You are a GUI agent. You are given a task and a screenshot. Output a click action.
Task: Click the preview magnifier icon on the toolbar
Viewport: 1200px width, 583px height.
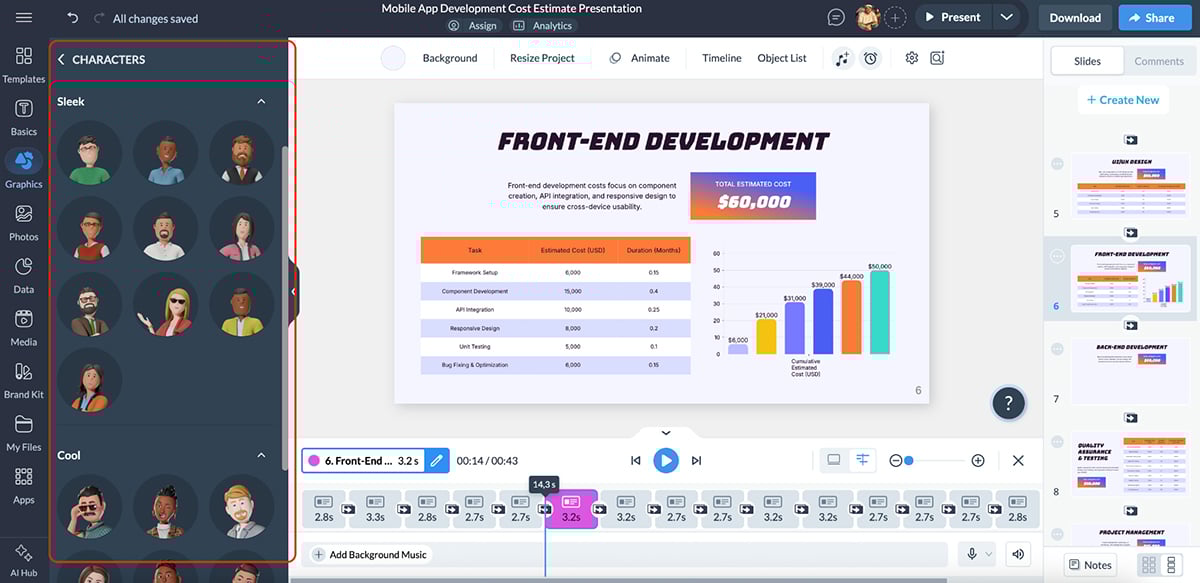936,58
